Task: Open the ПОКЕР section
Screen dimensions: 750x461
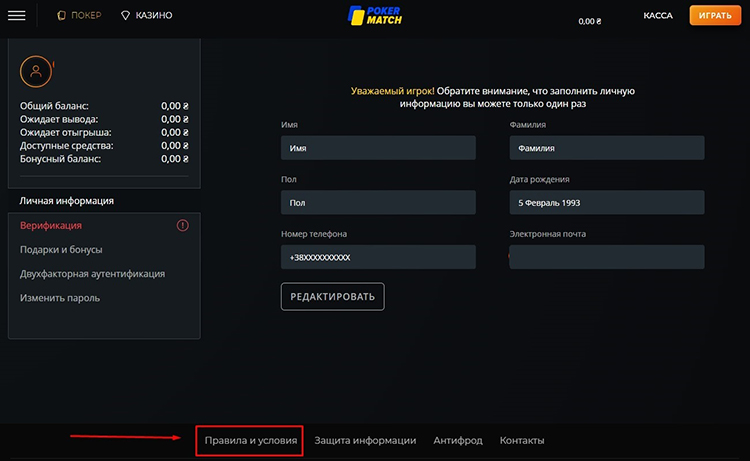Action: pos(79,15)
